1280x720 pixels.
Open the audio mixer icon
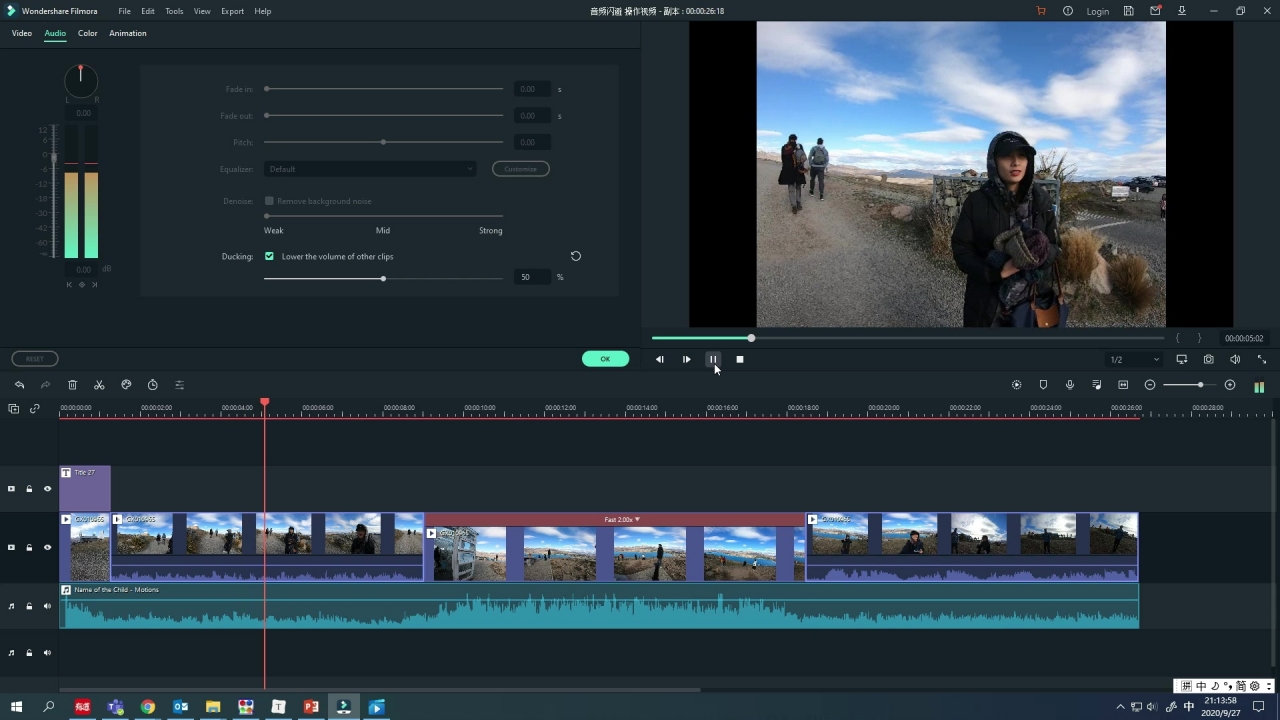pyautogui.click(x=1097, y=385)
